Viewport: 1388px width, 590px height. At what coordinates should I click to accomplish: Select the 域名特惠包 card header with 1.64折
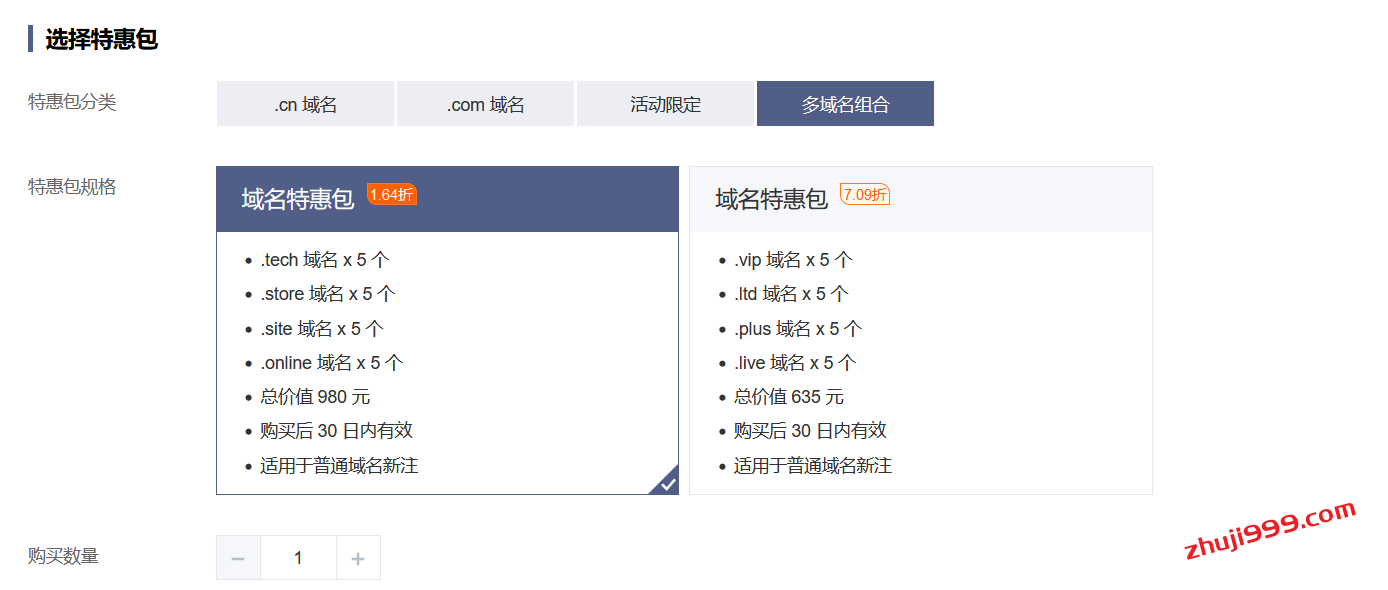point(298,199)
